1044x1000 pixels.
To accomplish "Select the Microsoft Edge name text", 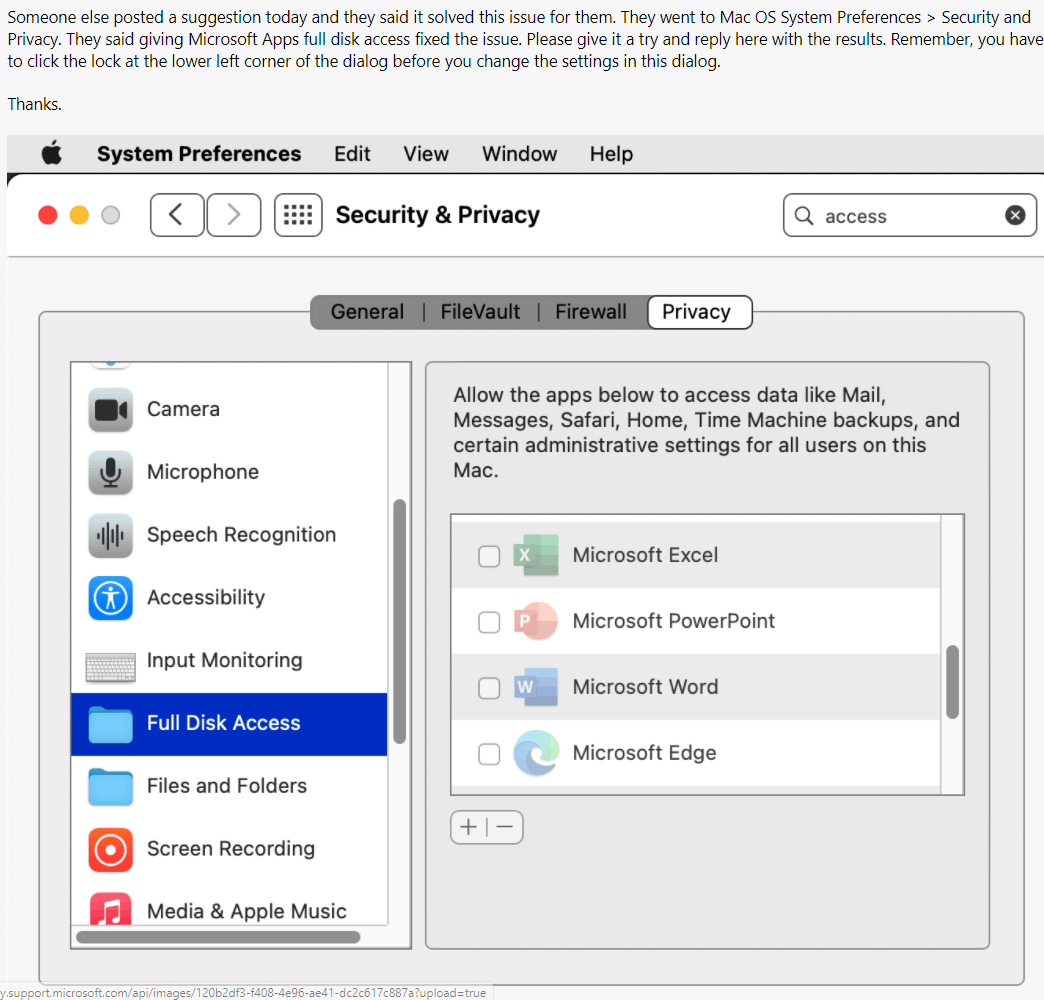I will tap(645, 753).
